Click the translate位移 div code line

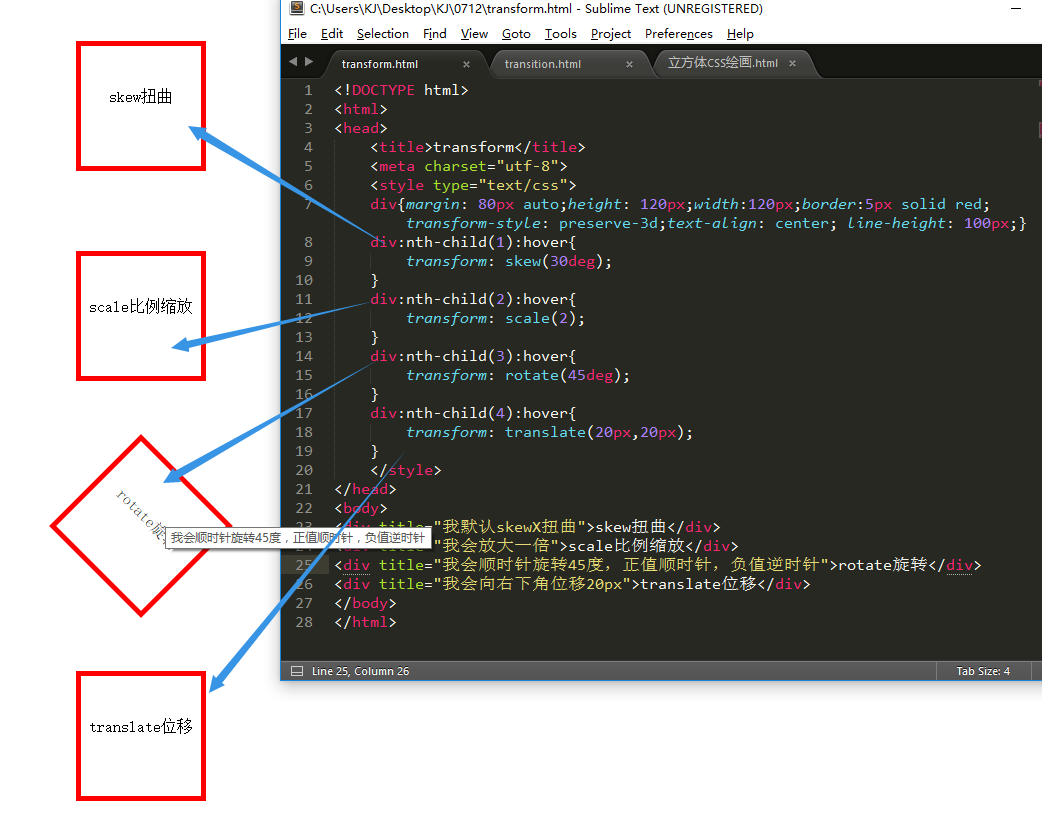[x=572, y=584]
